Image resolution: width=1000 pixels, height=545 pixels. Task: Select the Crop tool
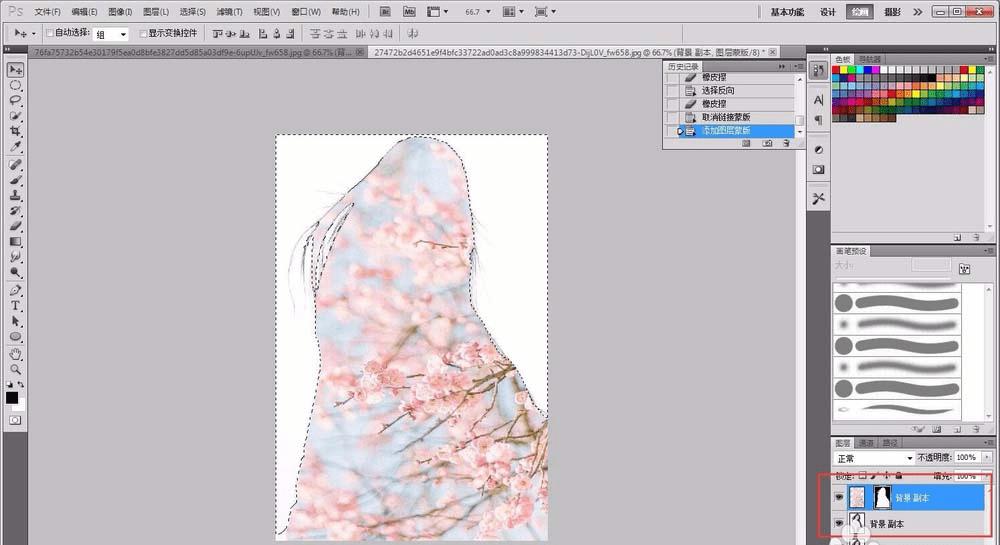tap(16, 132)
